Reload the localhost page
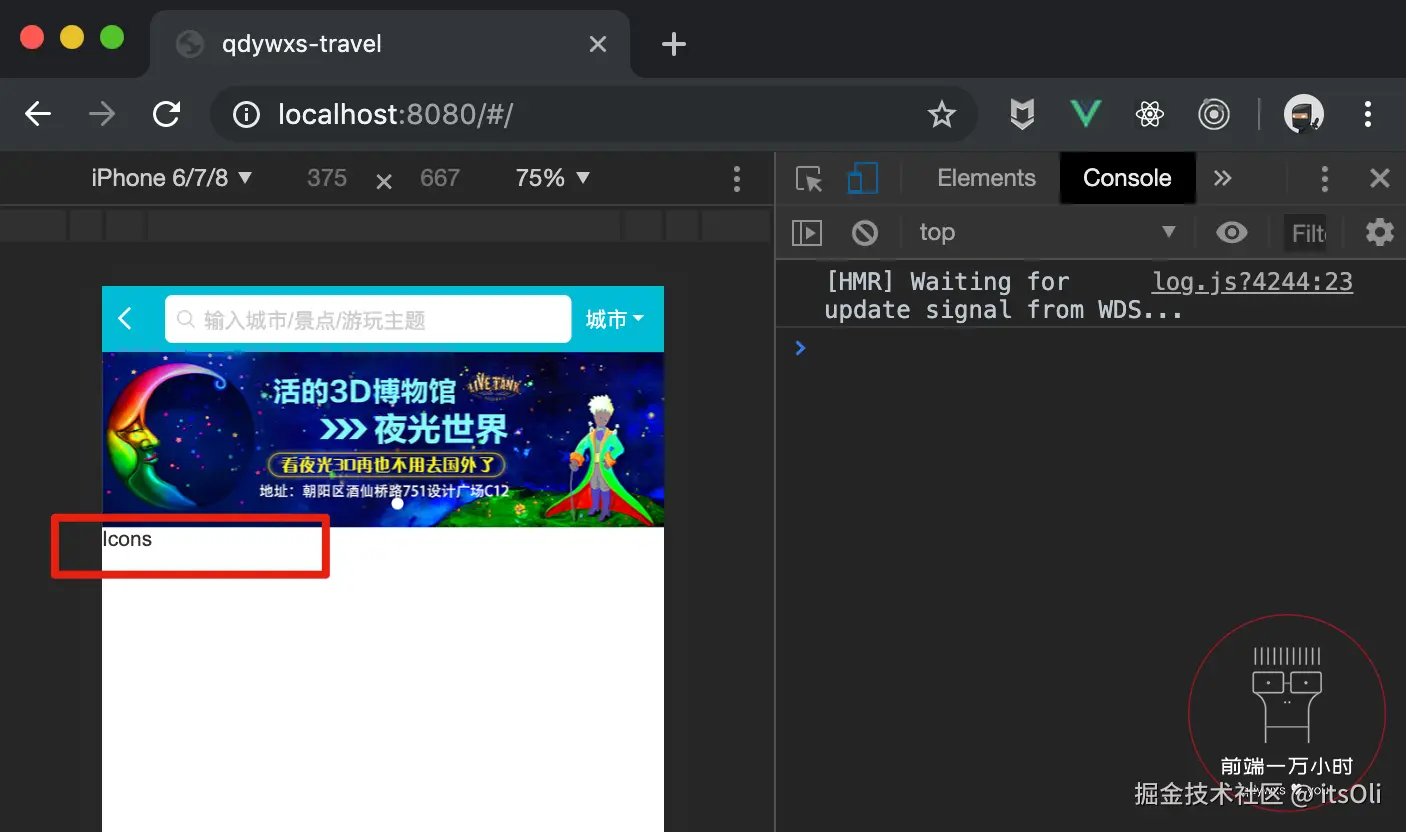Image resolution: width=1406 pixels, height=832 pixels. tap(166, 115)
